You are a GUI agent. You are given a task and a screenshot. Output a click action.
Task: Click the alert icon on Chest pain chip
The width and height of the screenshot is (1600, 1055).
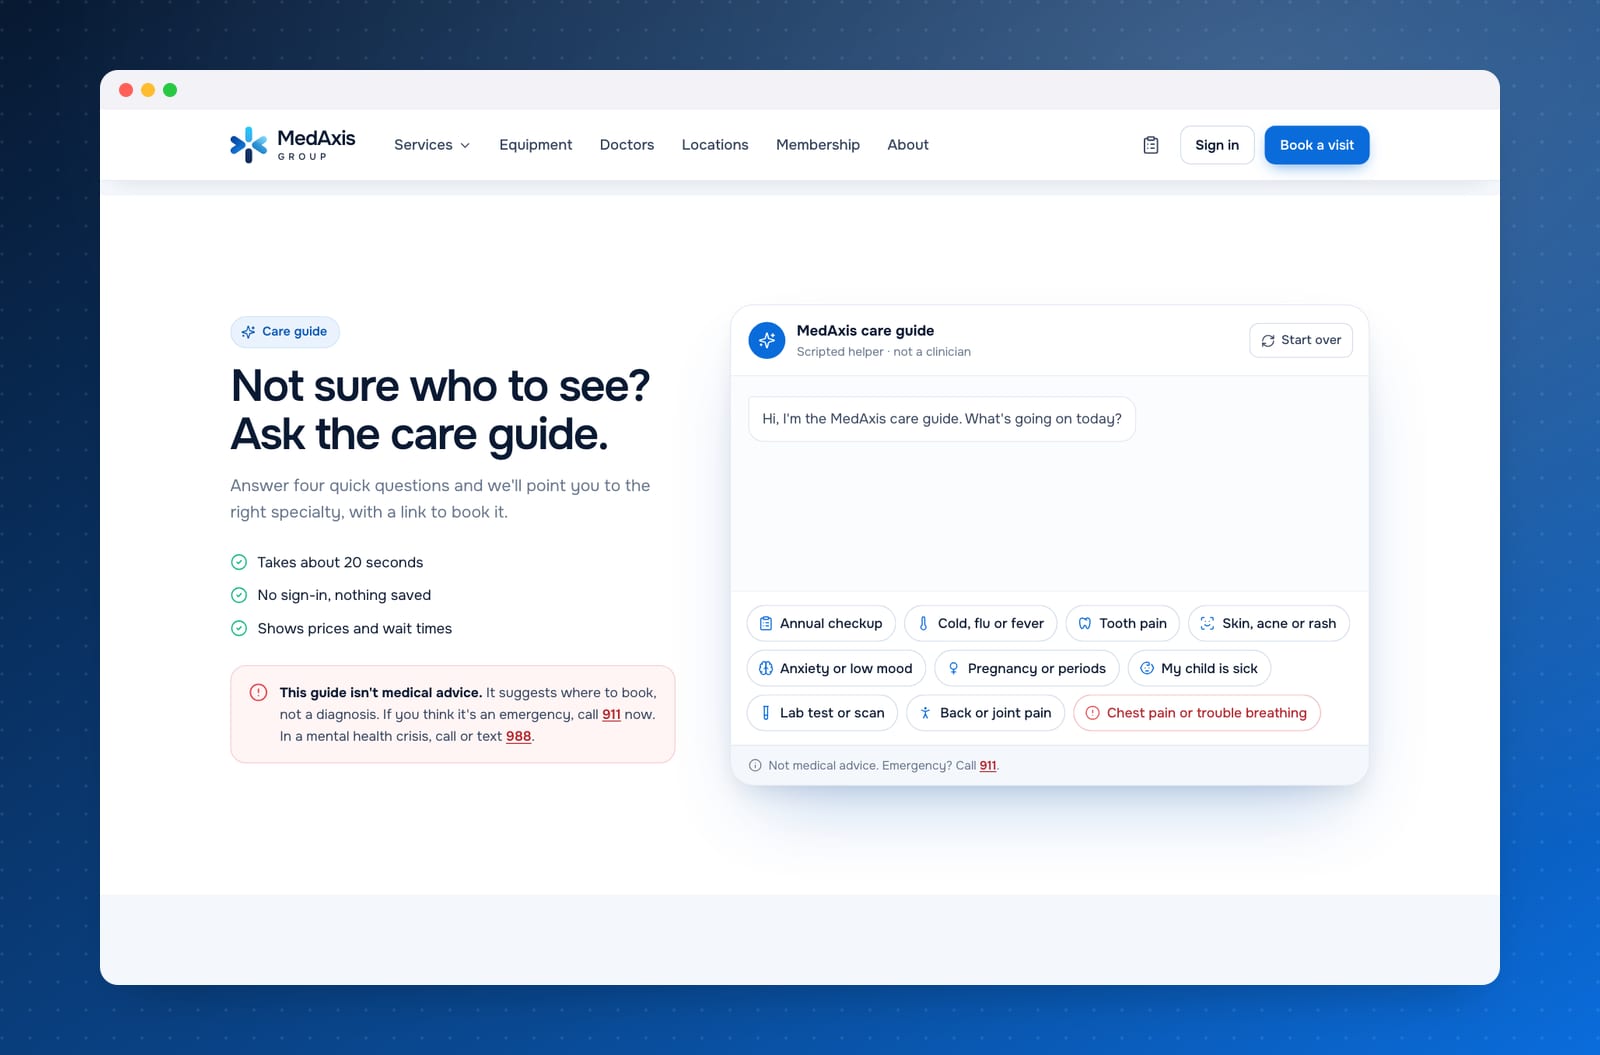pyautogui.click(x=1093, y=713)
